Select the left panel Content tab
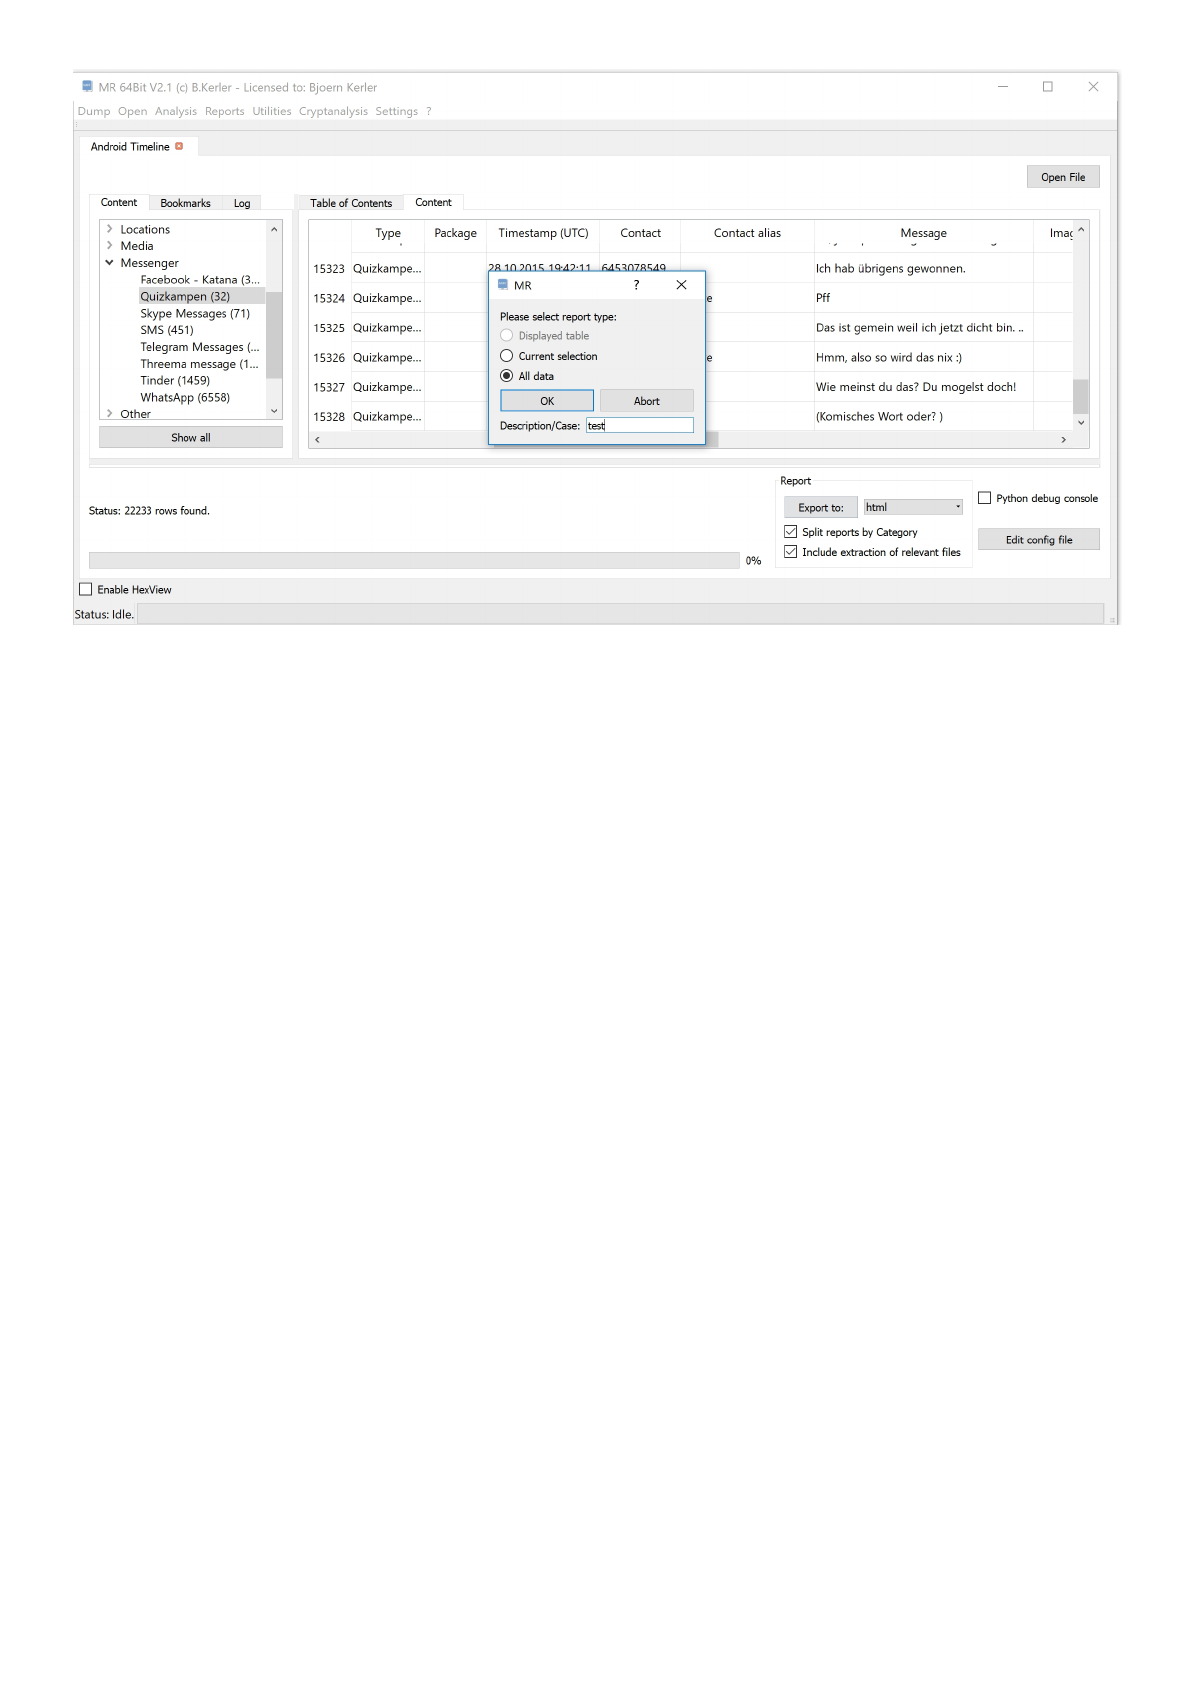1191x1684 pixels. click(119, 202)
